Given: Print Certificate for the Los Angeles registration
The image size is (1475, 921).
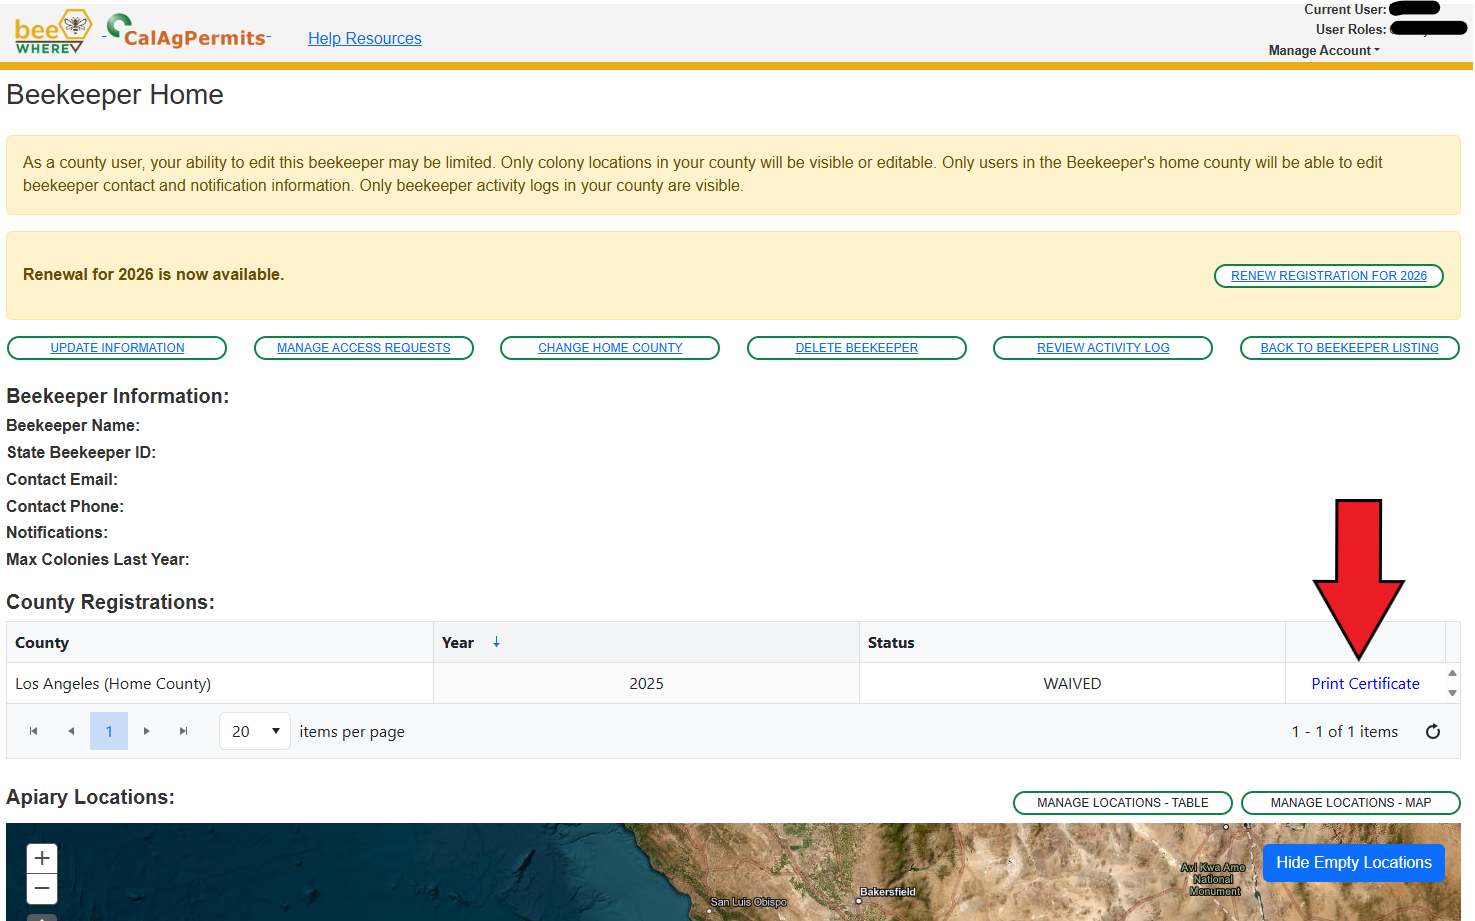Looking at the screenshot, I should tap(1366, 683).
